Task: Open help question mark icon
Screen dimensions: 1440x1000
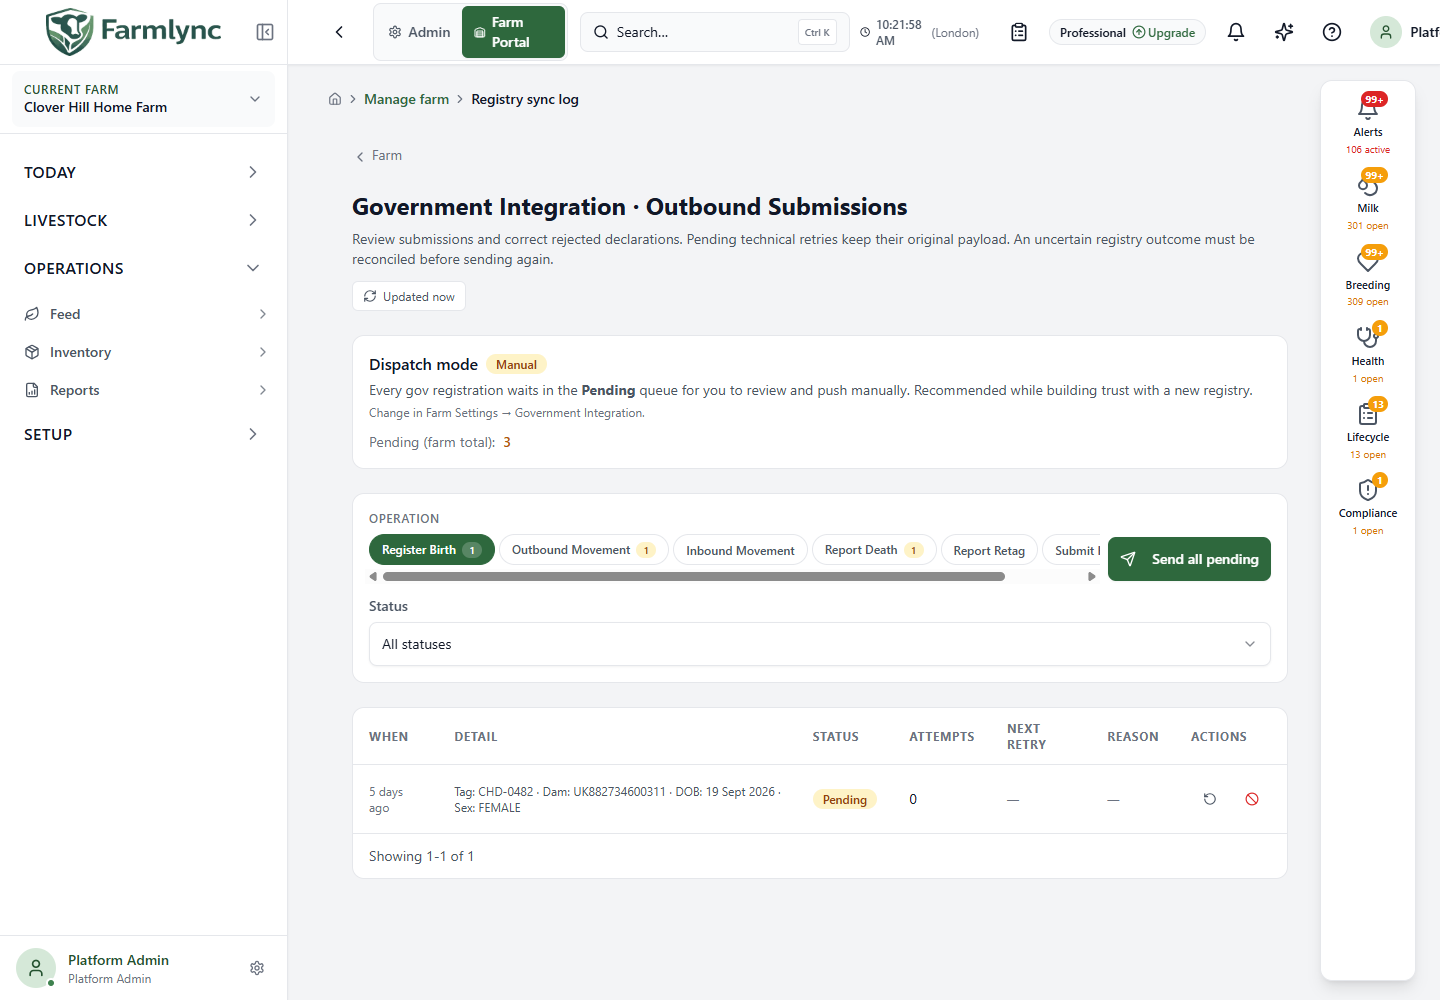Action: click(1332, 32)
